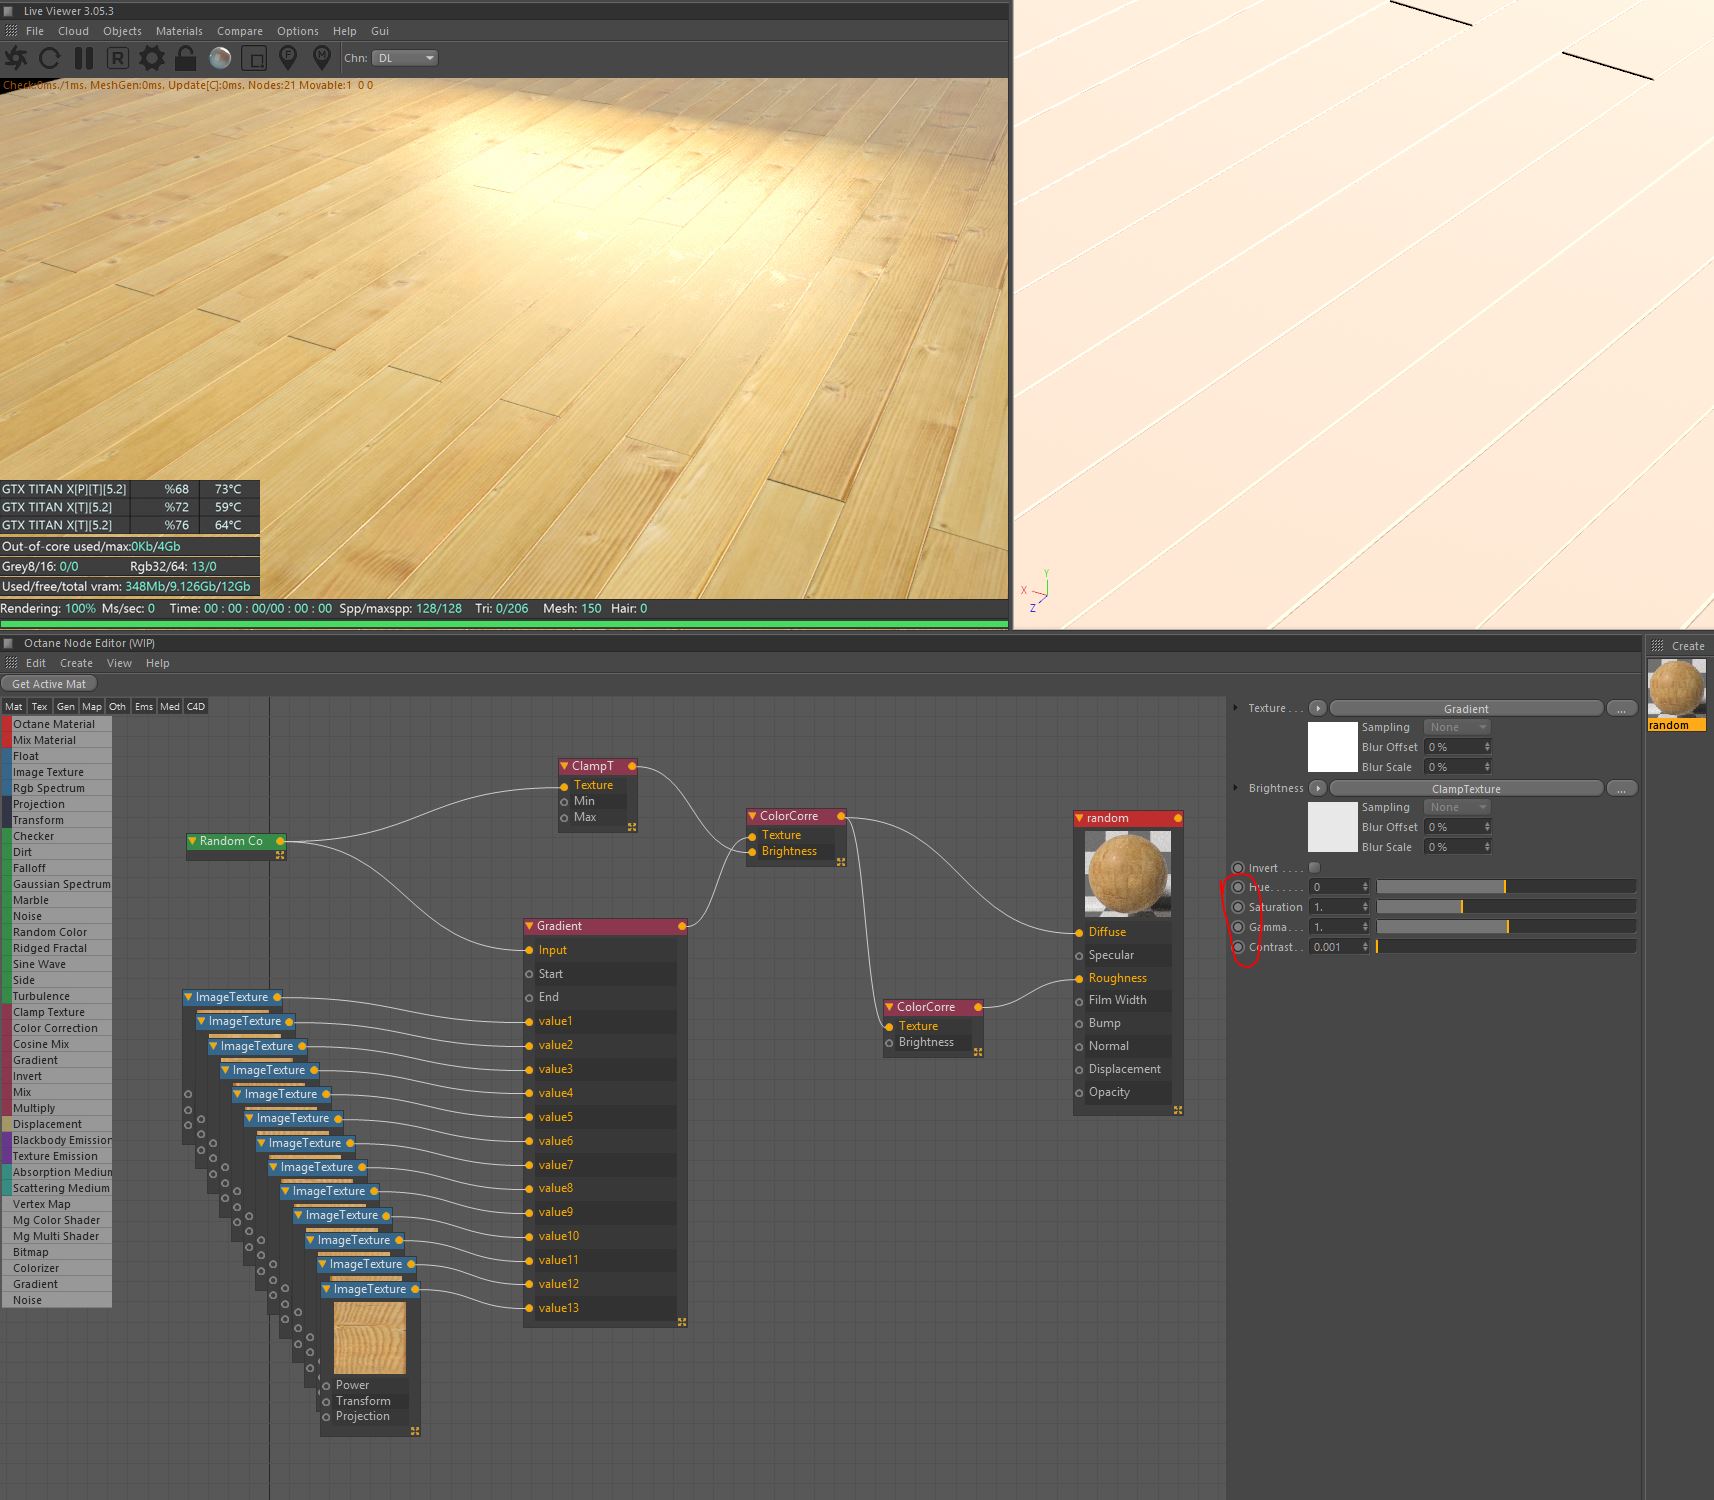Click the Gradient texture button
Image resolution: width=1714 pixels, height=1500 pixels.
point(1466,708)
